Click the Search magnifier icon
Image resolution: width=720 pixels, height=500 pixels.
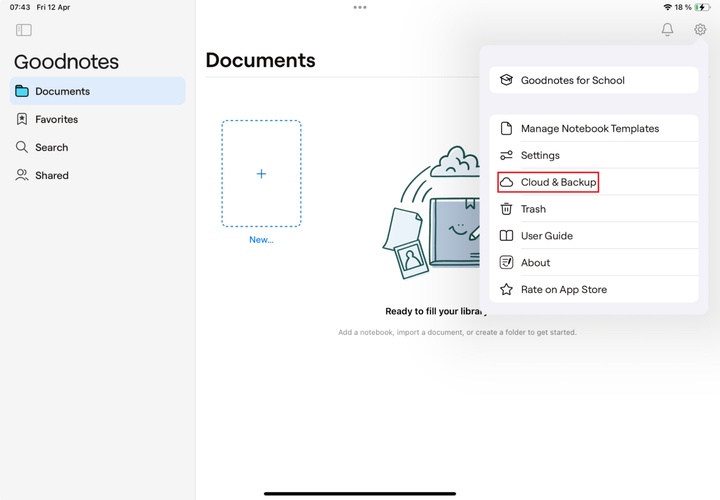(x=22, y=147)
